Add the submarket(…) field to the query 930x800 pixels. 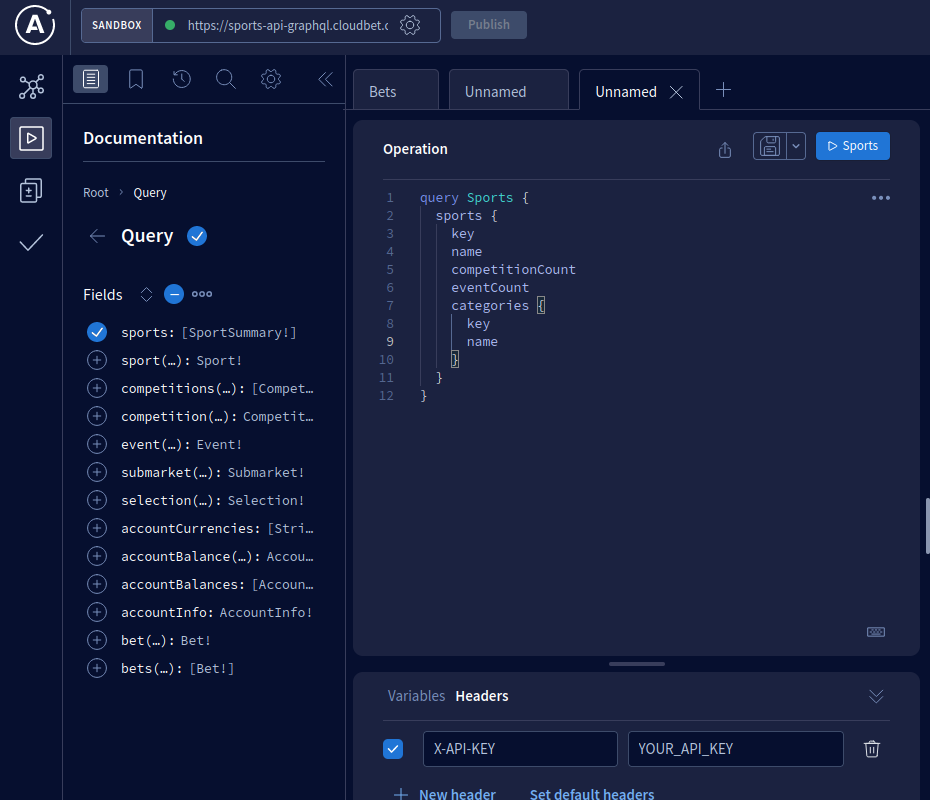[97, 472]
